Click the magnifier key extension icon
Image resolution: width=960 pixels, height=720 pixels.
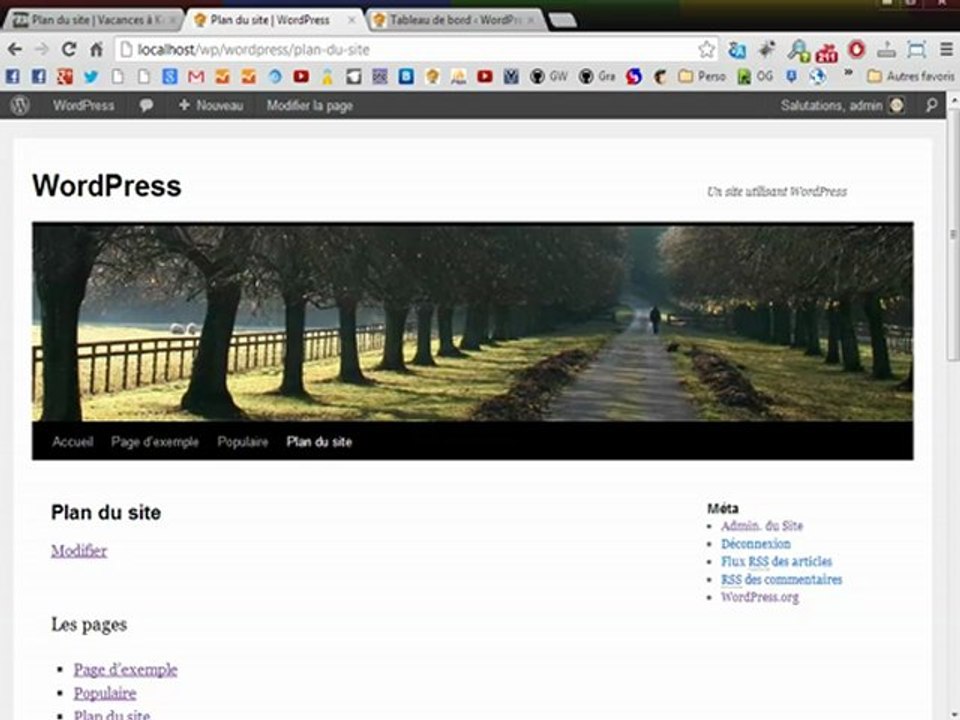click(798, 50)
